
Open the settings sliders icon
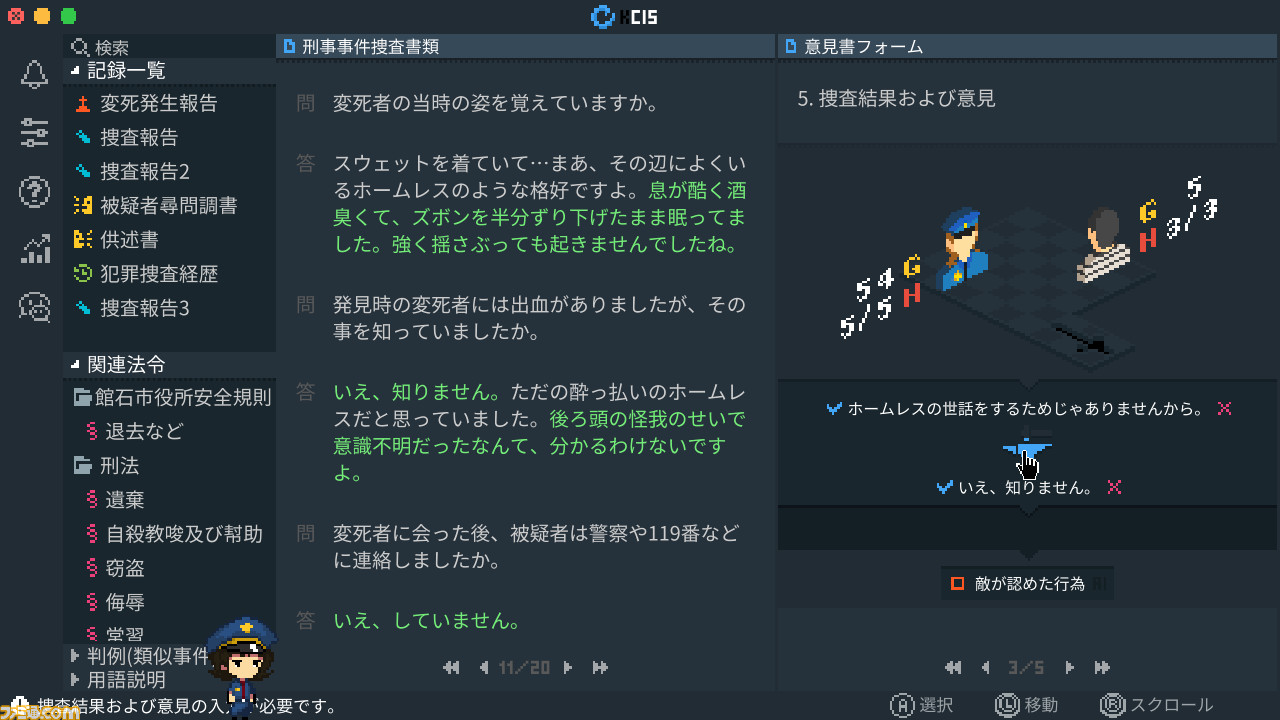pyautogui.click(x=34, y=132)
